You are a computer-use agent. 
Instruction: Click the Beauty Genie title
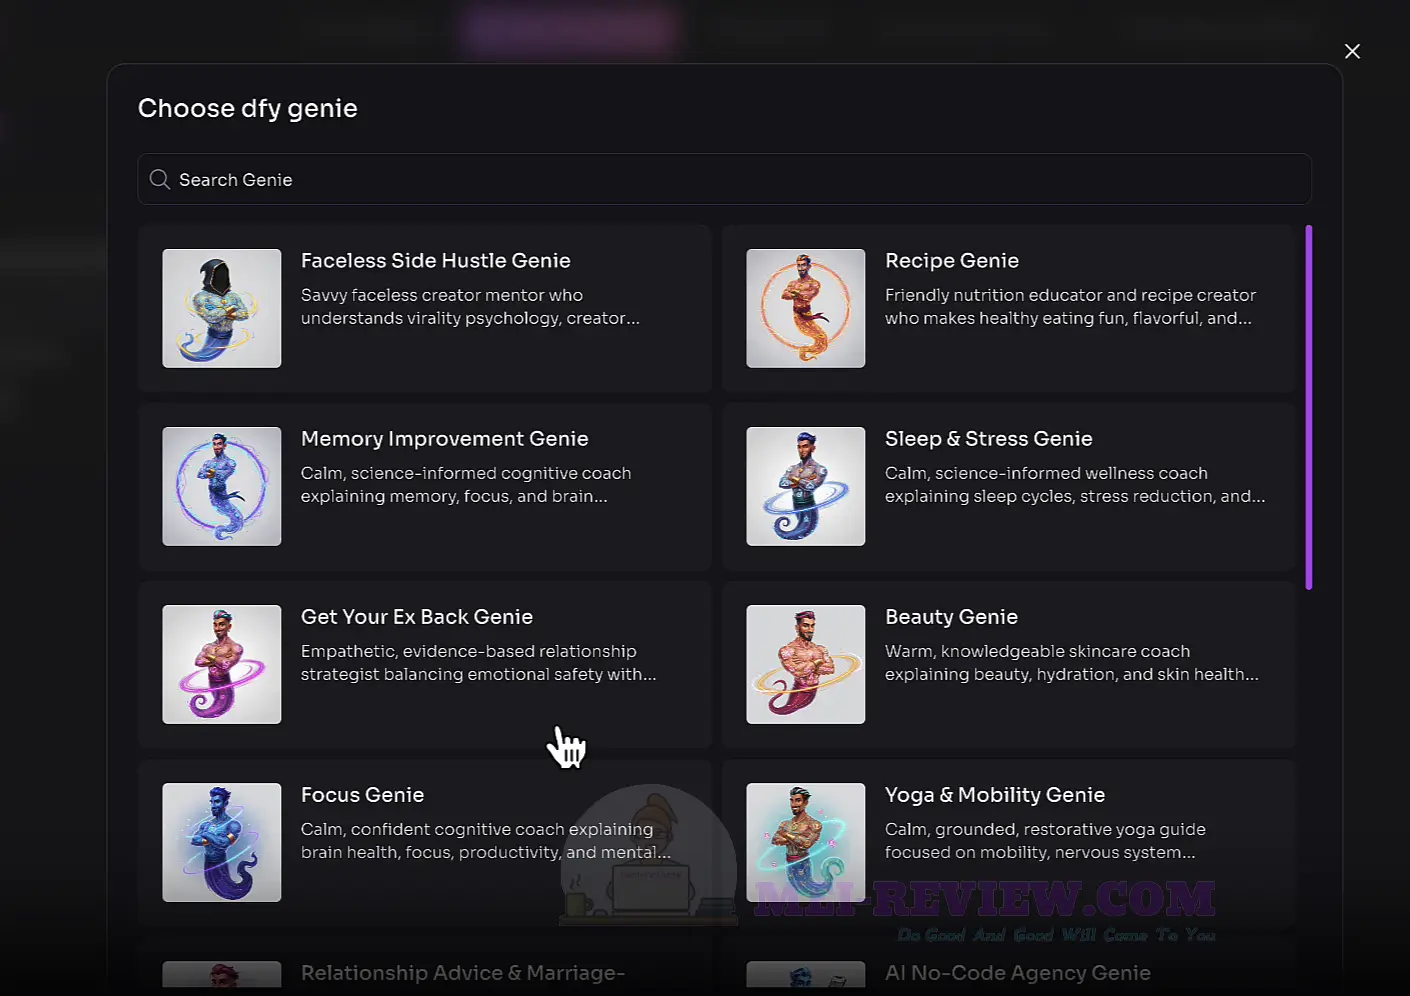[x=951, y=617]
